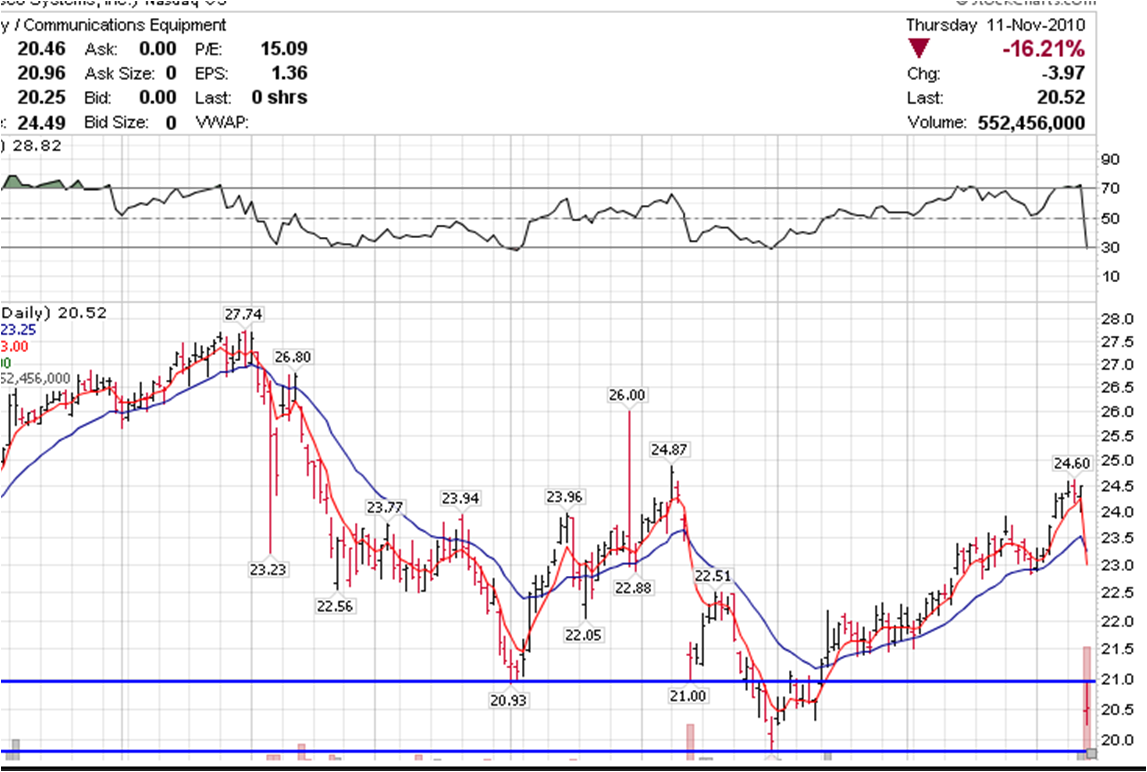
Task: Click the 24.60 high price label
Action: pyautogui.click(x=1072, y=463)
